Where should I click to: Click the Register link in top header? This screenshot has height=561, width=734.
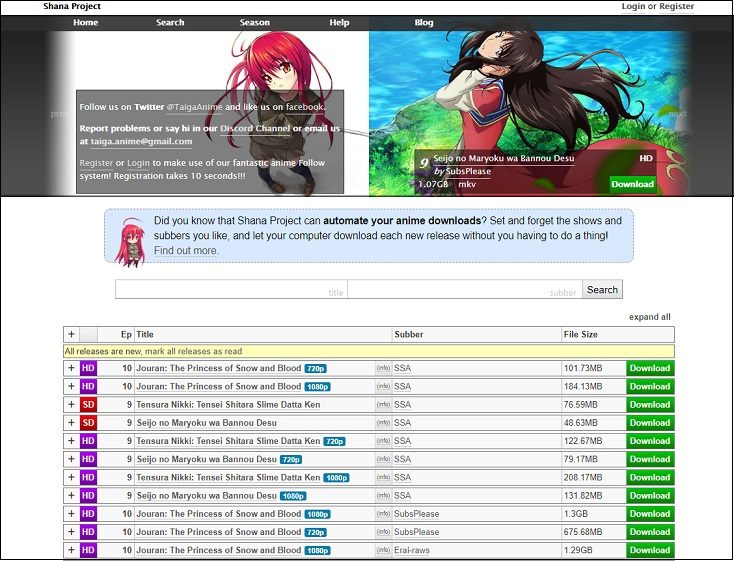[x=676, y=7]
